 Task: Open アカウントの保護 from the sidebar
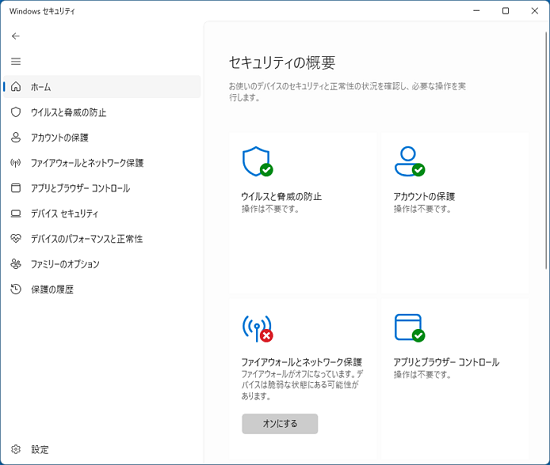click(102, 137)
